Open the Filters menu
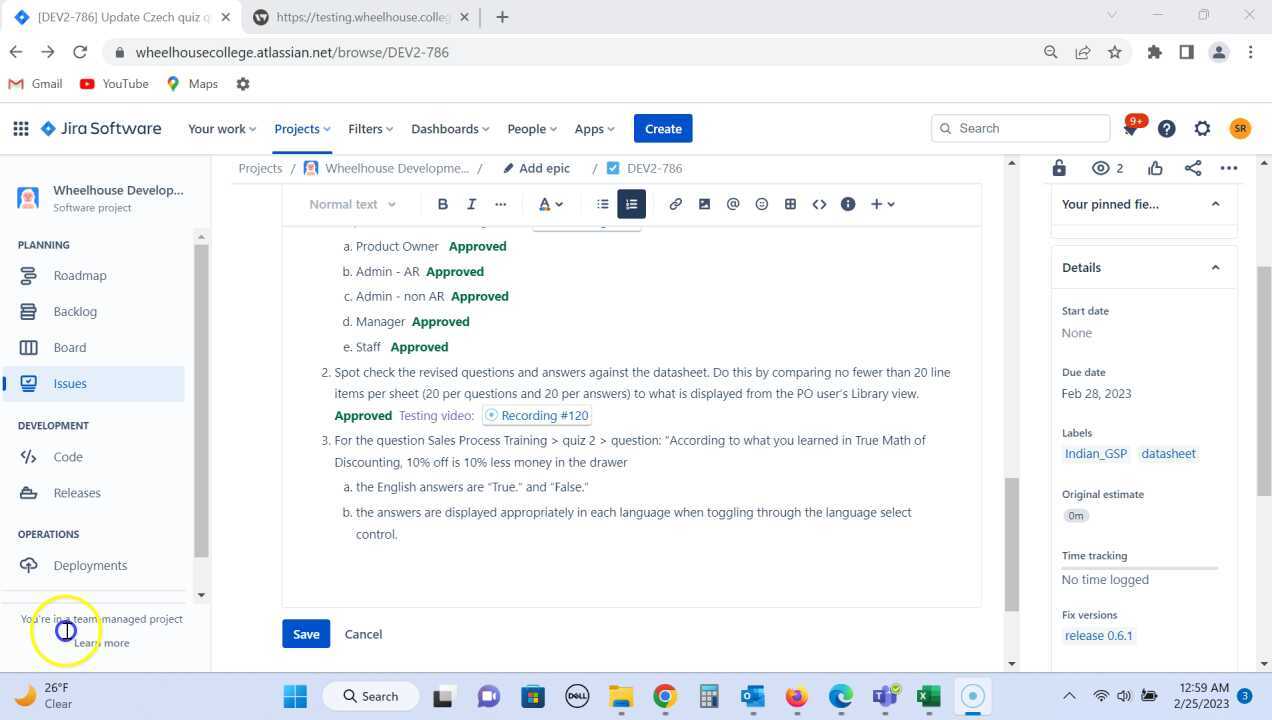The height and width of the screenshot is (720, 1272). [370, 129]
